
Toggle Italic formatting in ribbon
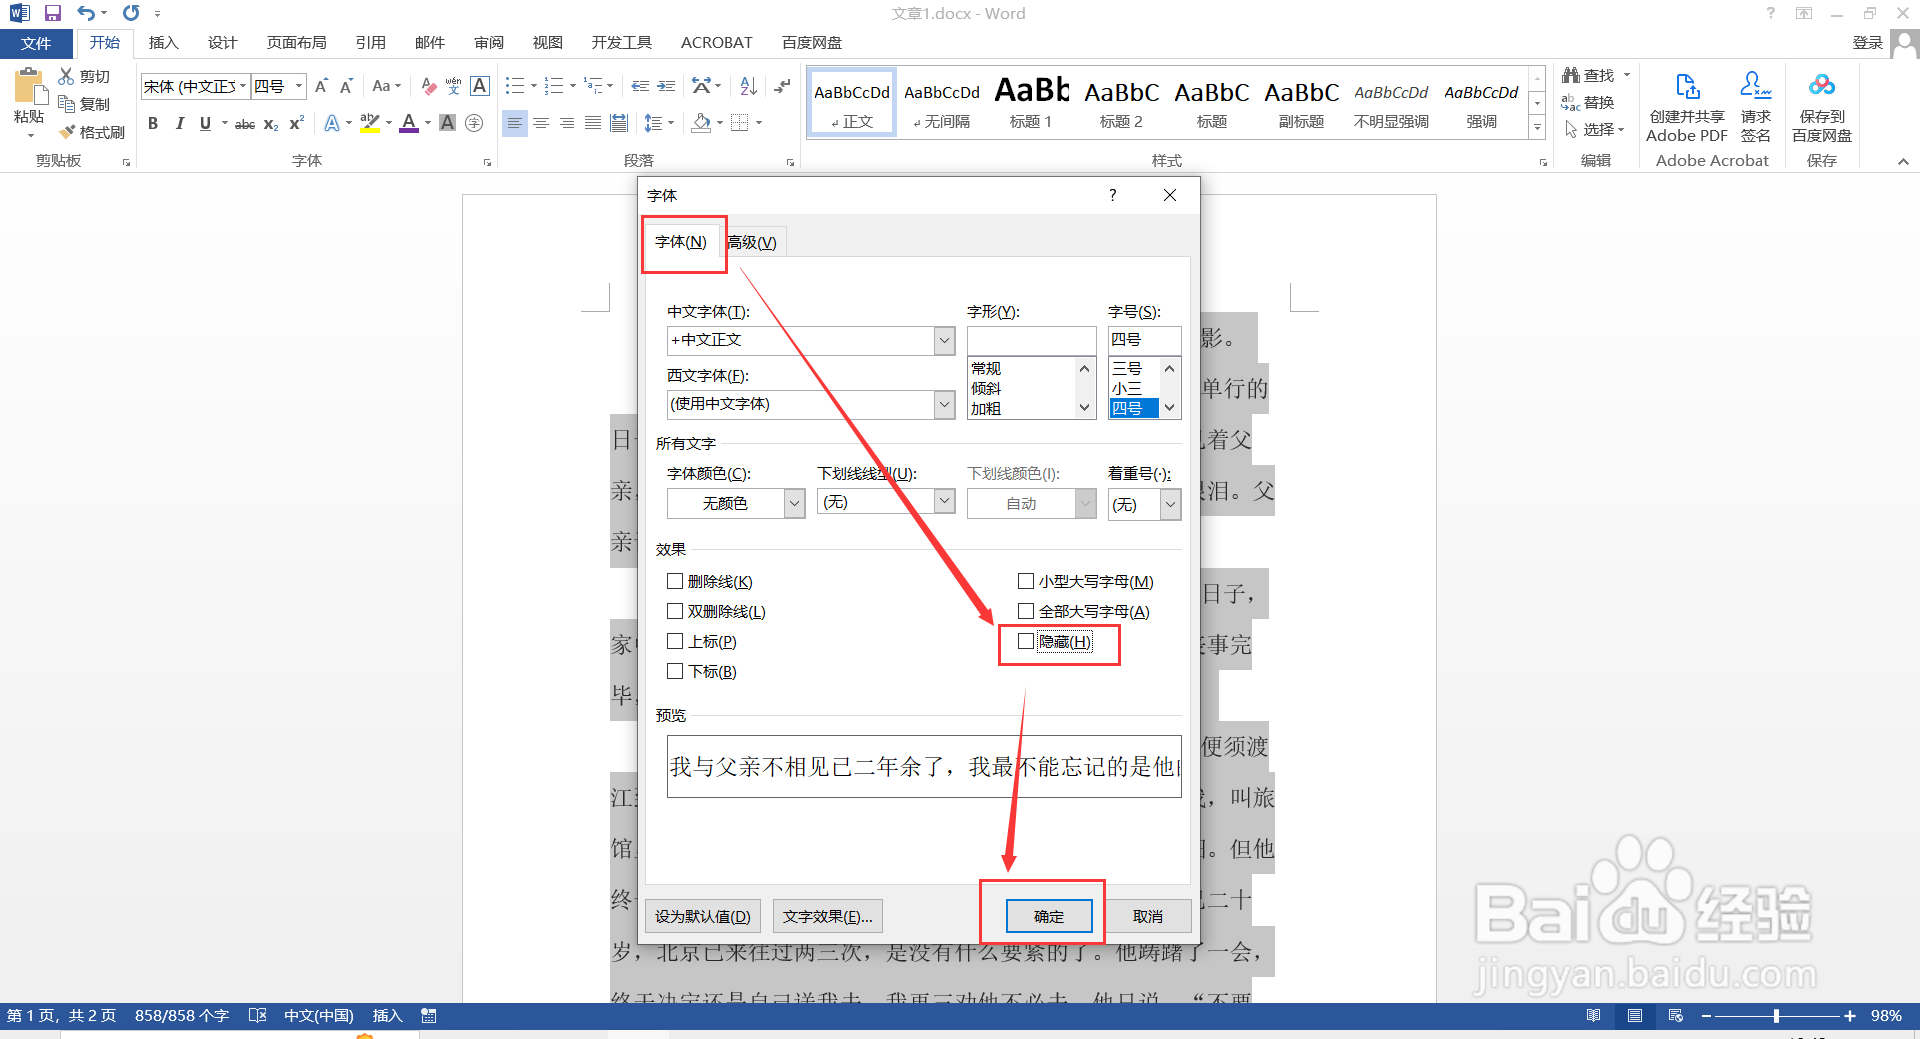pos(179,123)
